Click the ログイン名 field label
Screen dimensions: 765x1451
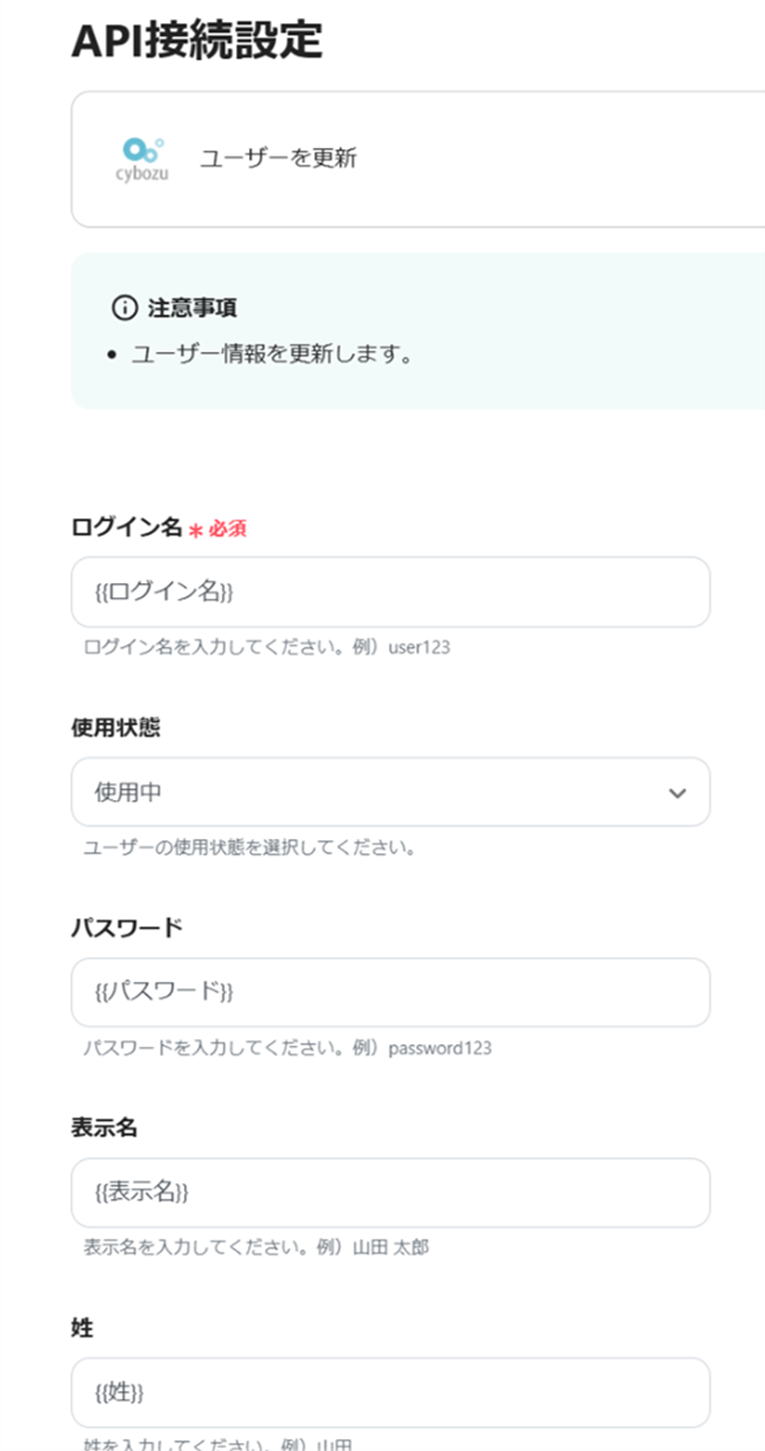(x=126, y=528)
